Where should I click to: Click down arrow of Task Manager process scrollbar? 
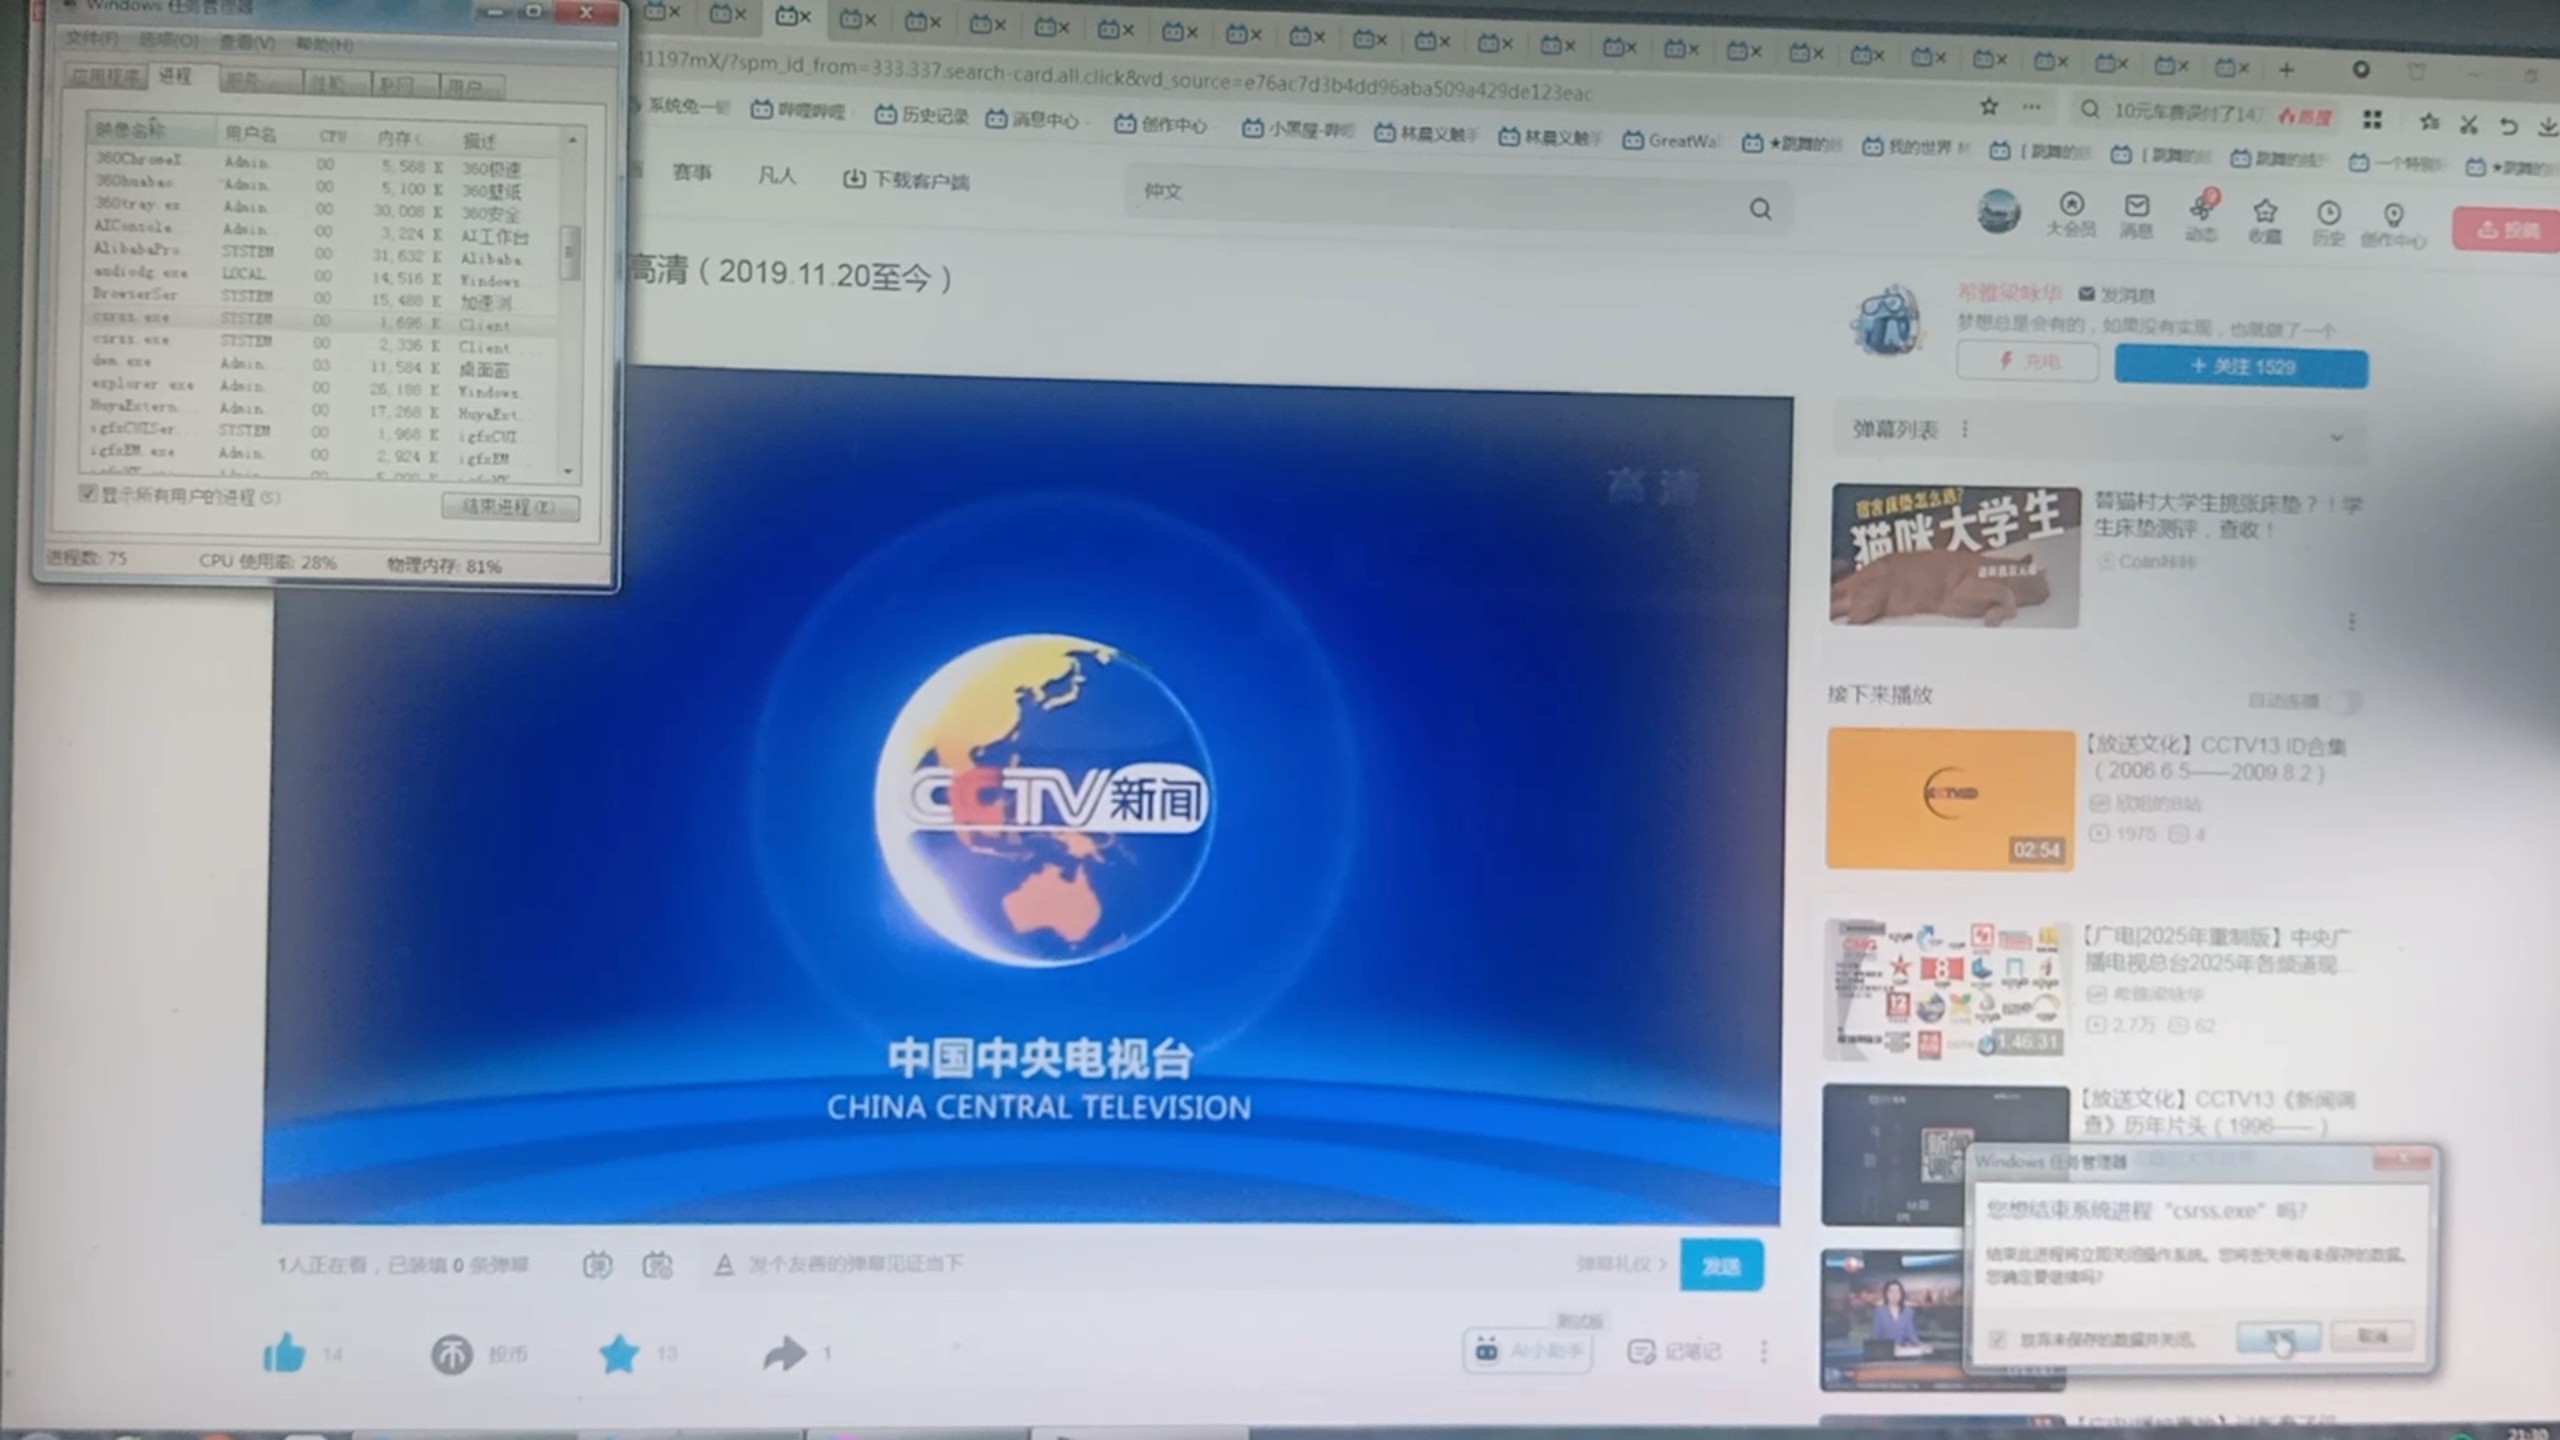tap(568, 470)
